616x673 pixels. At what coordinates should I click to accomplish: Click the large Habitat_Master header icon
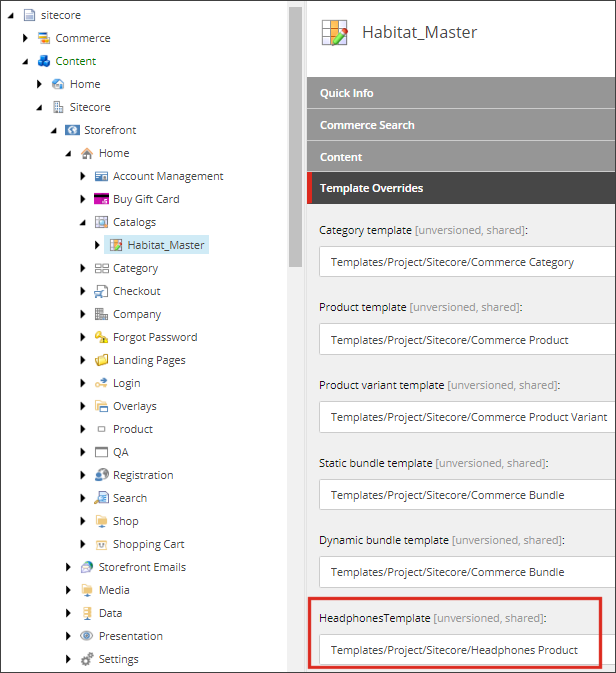tap(334, 33)
